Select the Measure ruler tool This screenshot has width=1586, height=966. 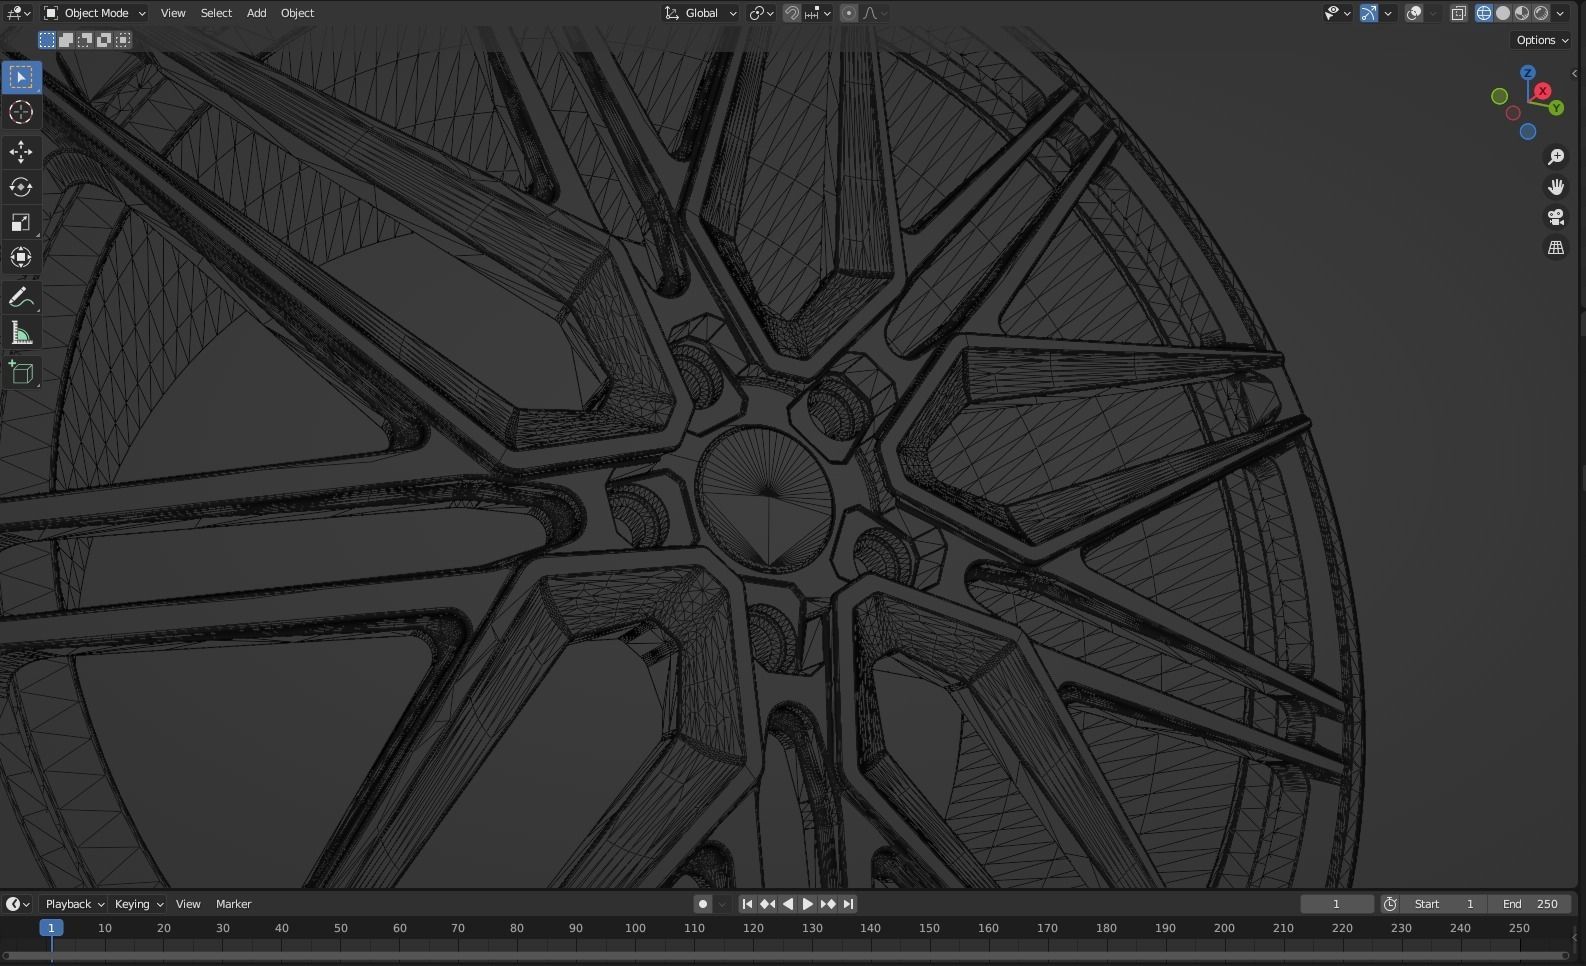click(21, 333)
